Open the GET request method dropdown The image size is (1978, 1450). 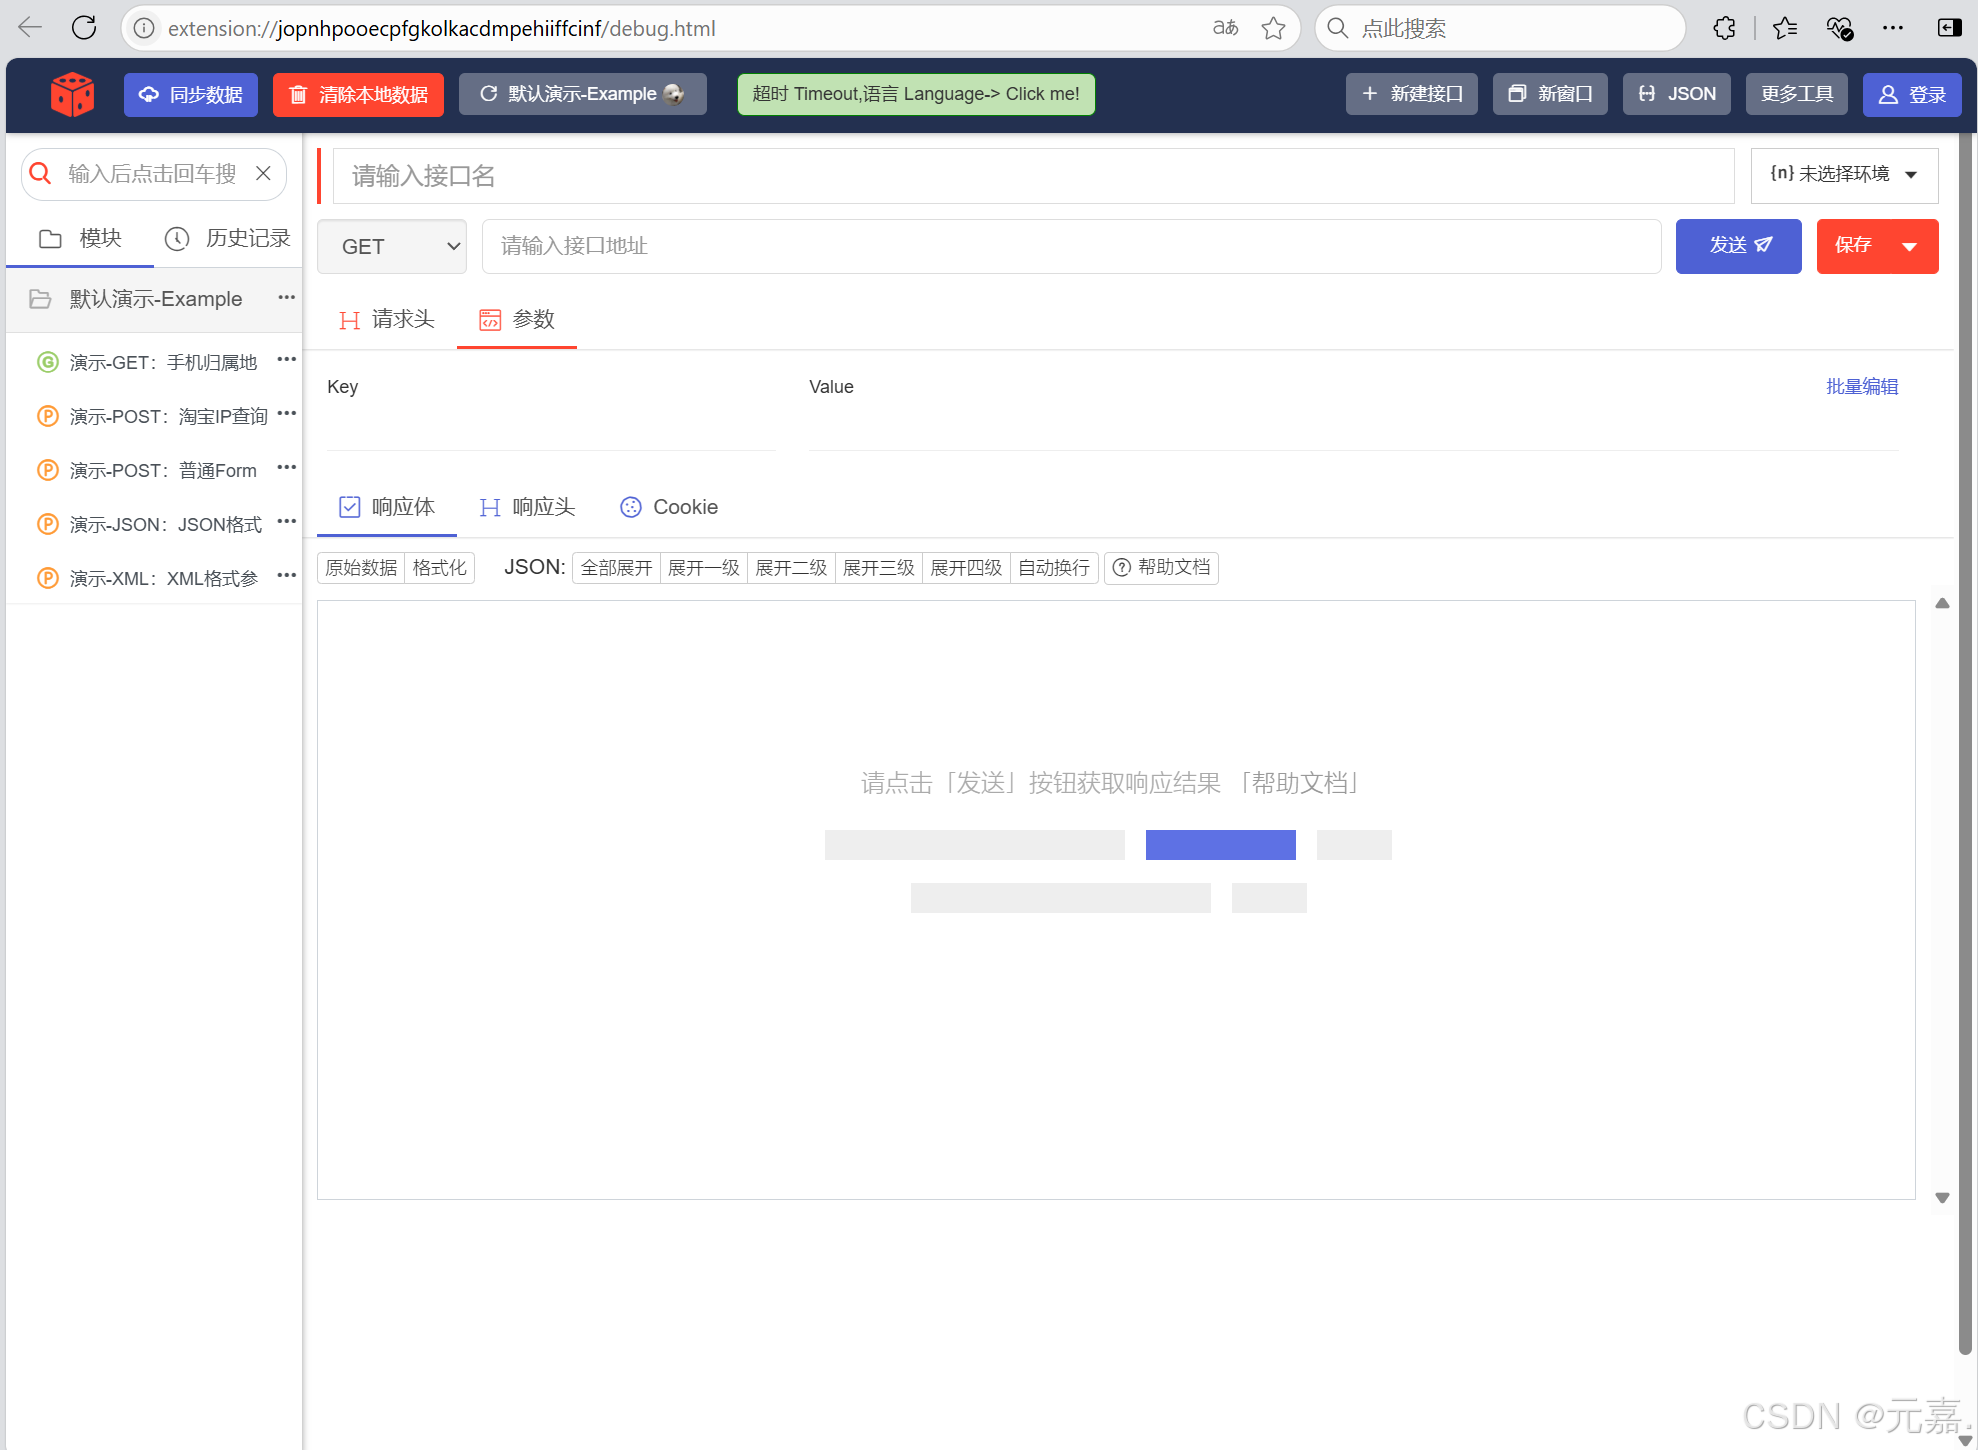(392, 246)
